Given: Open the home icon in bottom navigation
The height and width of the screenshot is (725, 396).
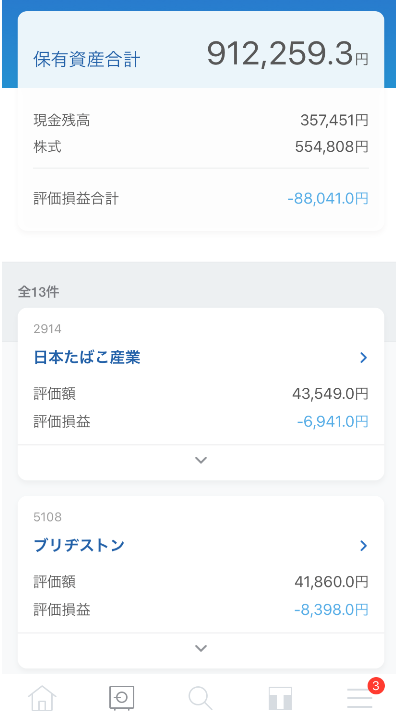Looking at the screenshot, I should point(42,698).
